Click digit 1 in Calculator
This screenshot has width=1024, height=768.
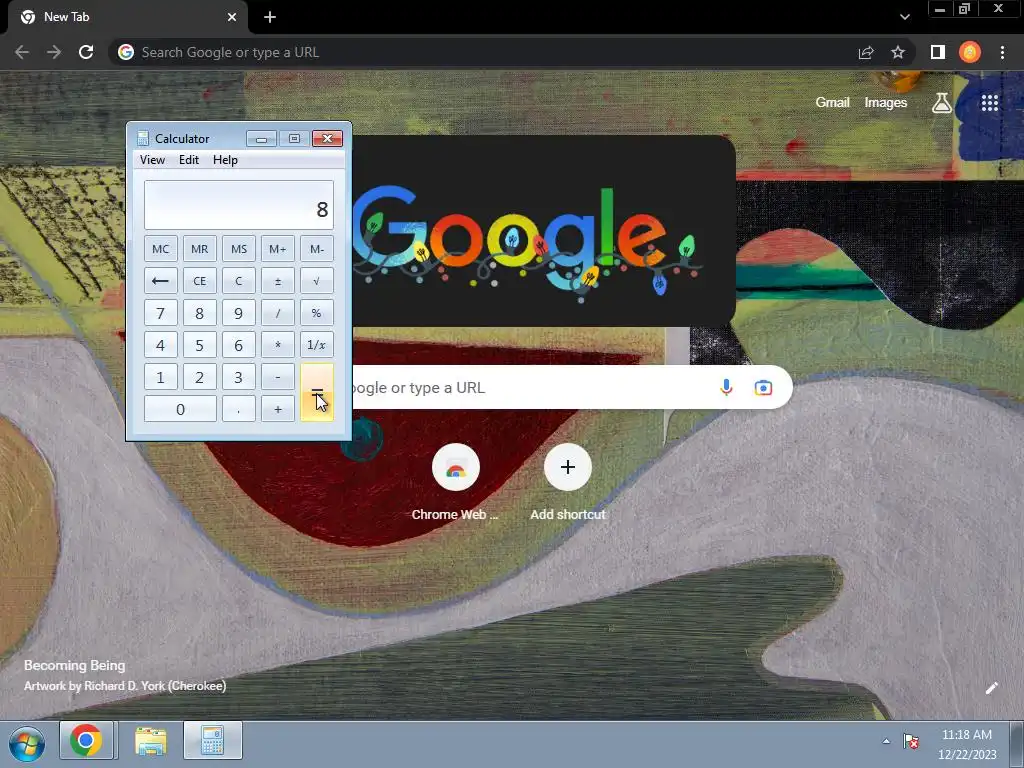tap(160, 377)
